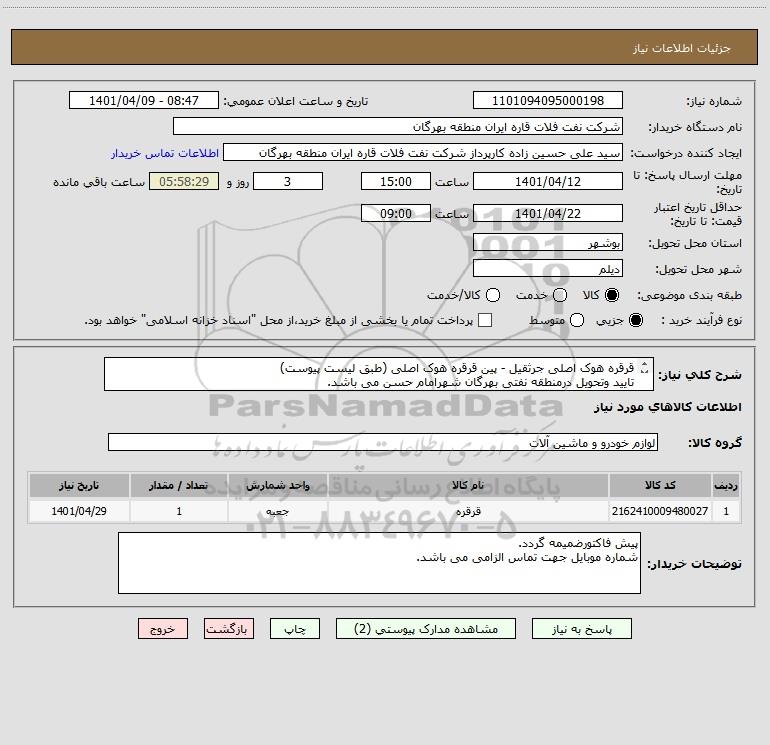Click the ردیف column header
The width and height of the screenshot is (770, 745).
coord(726,485)
